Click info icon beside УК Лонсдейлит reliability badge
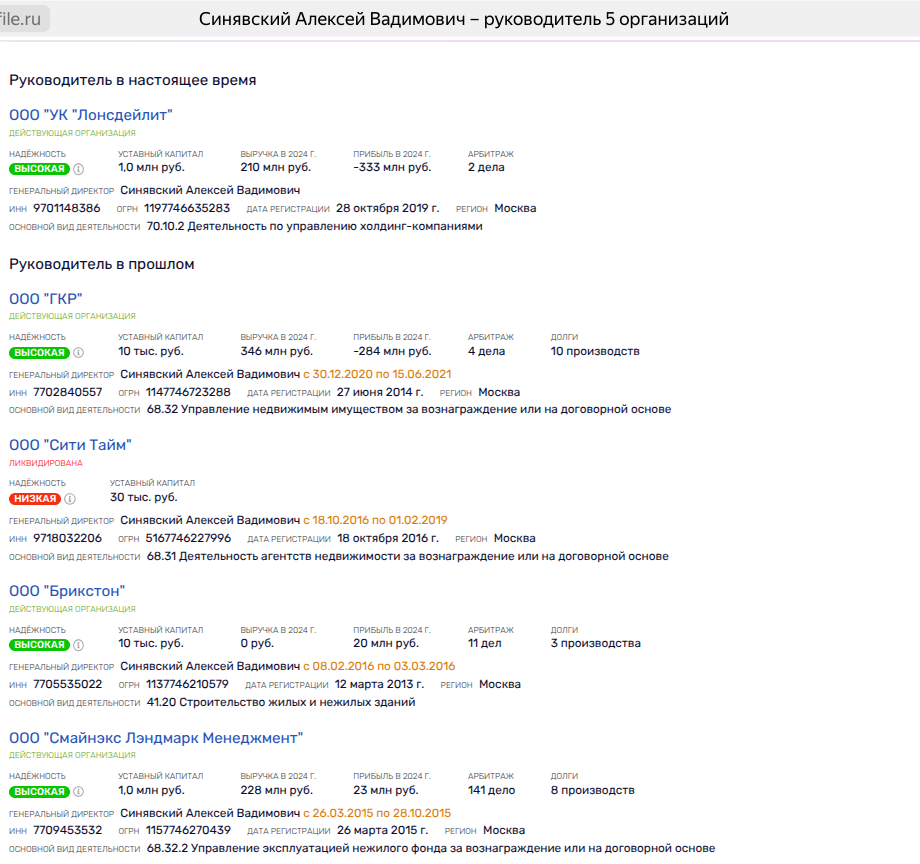 click(79, 169)
